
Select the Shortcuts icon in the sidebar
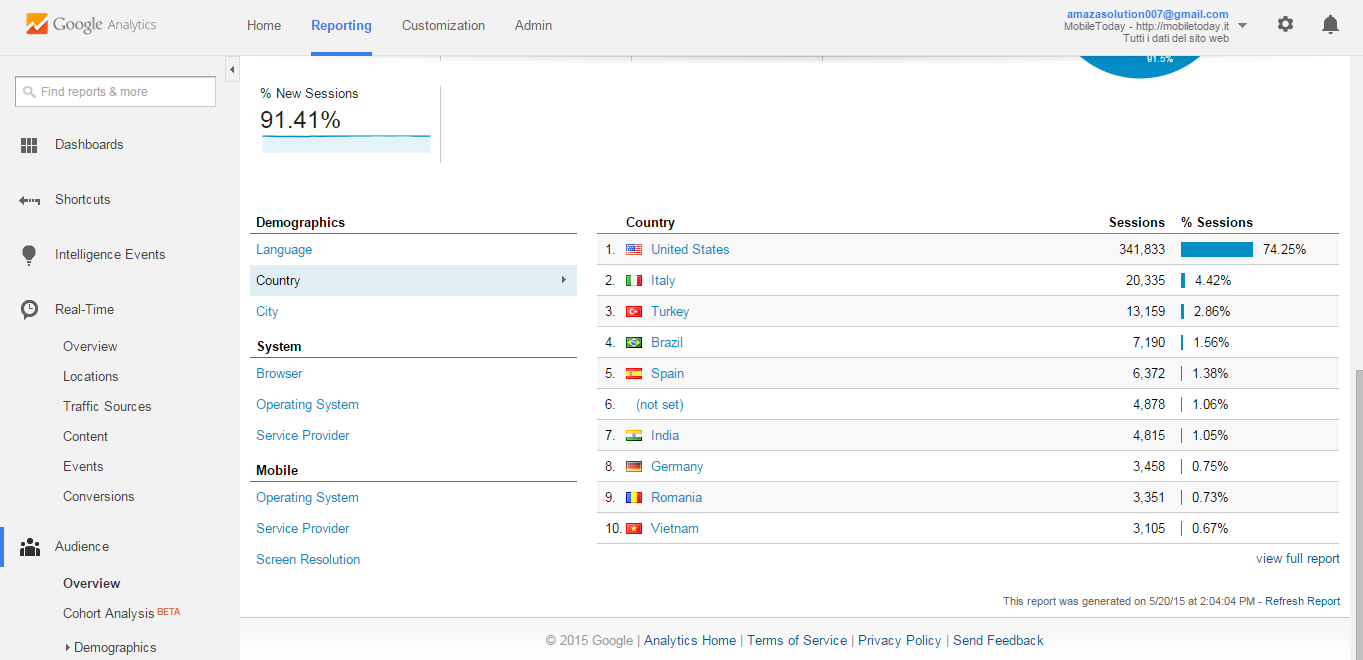tap(28, 199)
